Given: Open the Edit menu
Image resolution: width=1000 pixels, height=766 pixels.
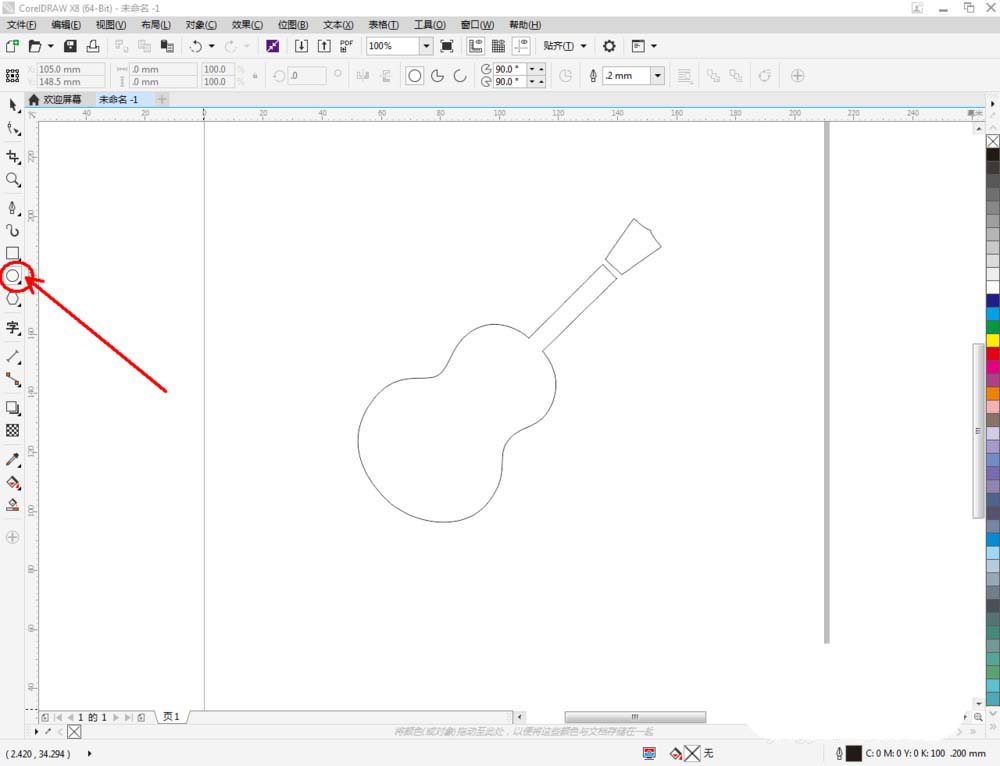Looking at the screenshot, I should coord(66,25).
